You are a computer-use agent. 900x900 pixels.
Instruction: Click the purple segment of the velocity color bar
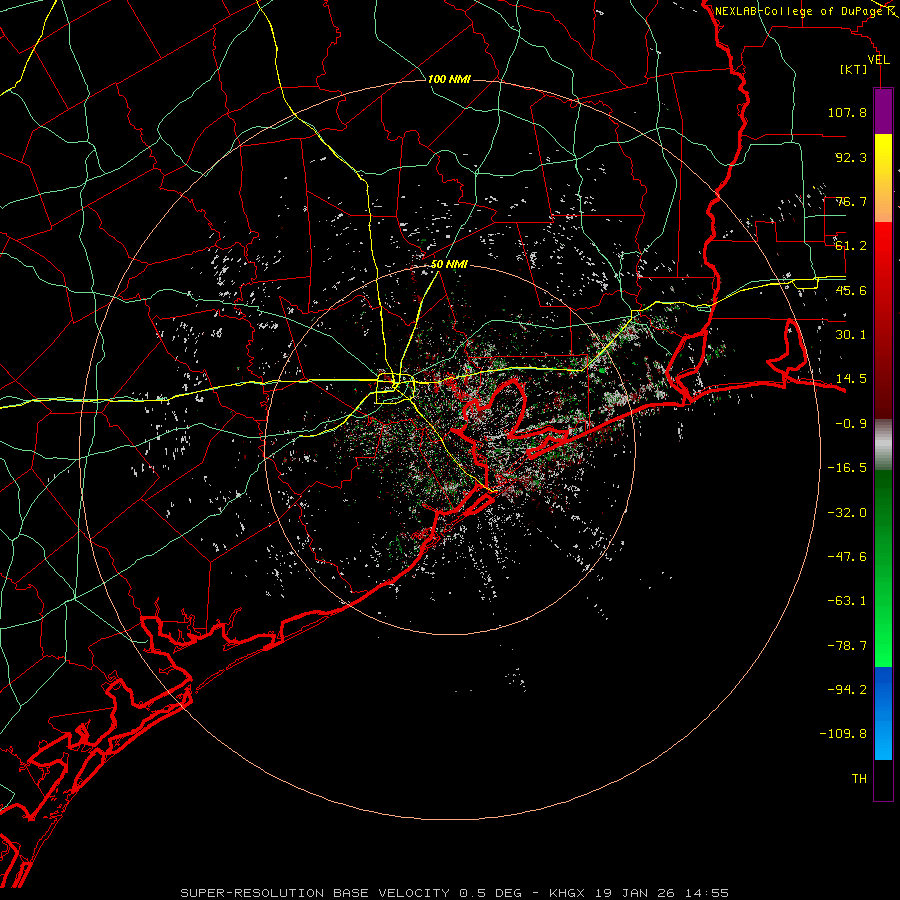point(883,111)
